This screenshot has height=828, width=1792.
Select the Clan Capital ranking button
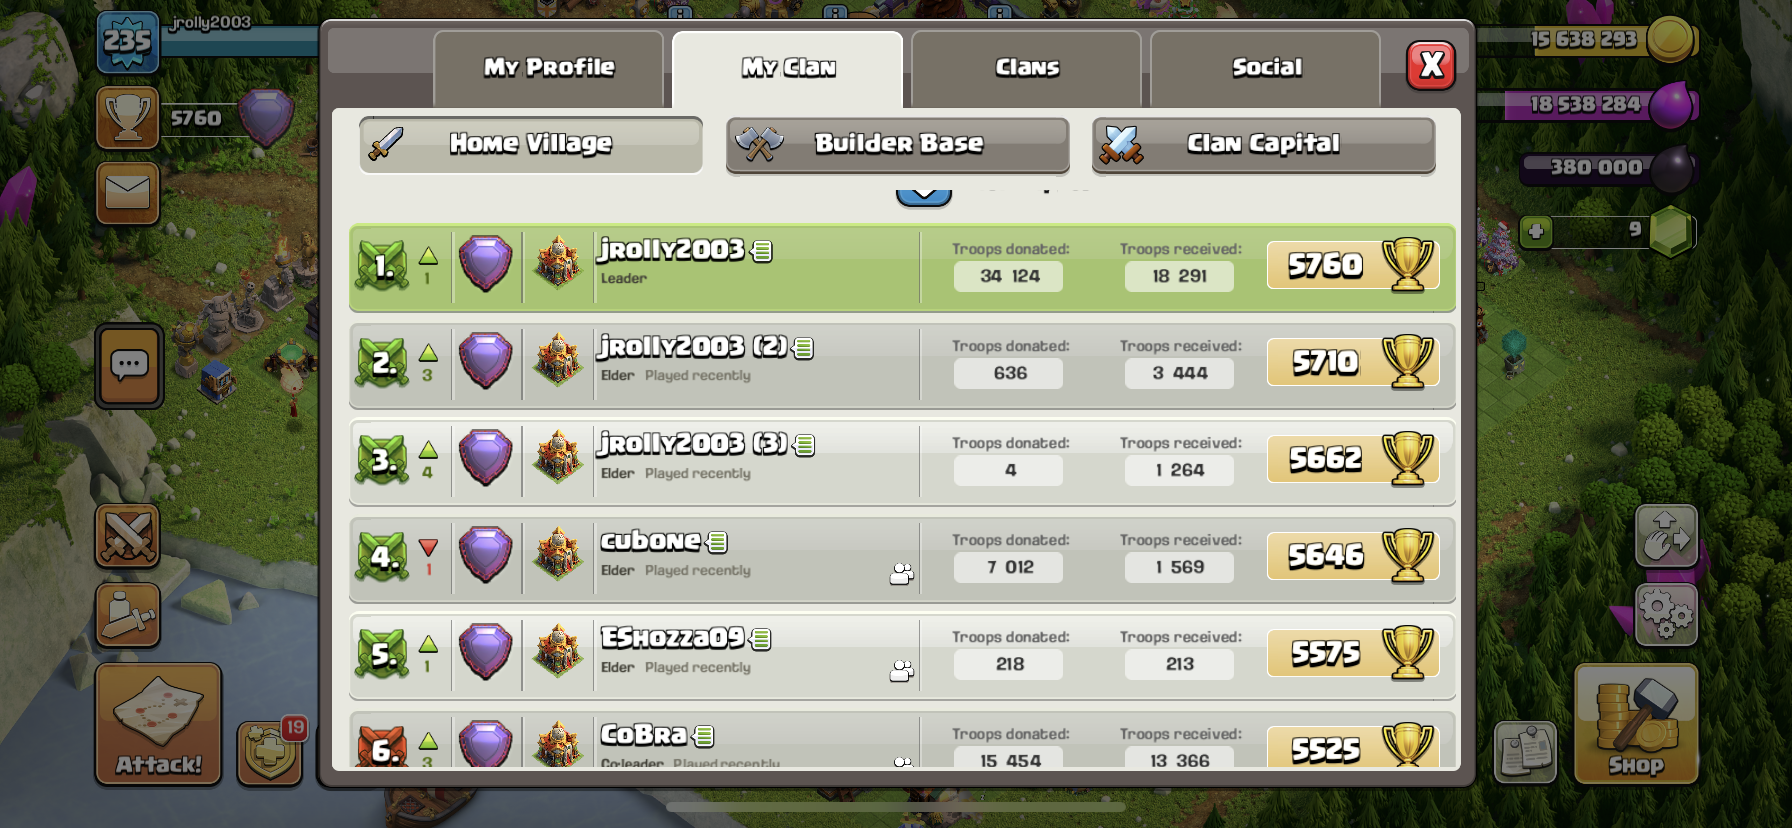pyautogui.click(x=1263, y=144)
